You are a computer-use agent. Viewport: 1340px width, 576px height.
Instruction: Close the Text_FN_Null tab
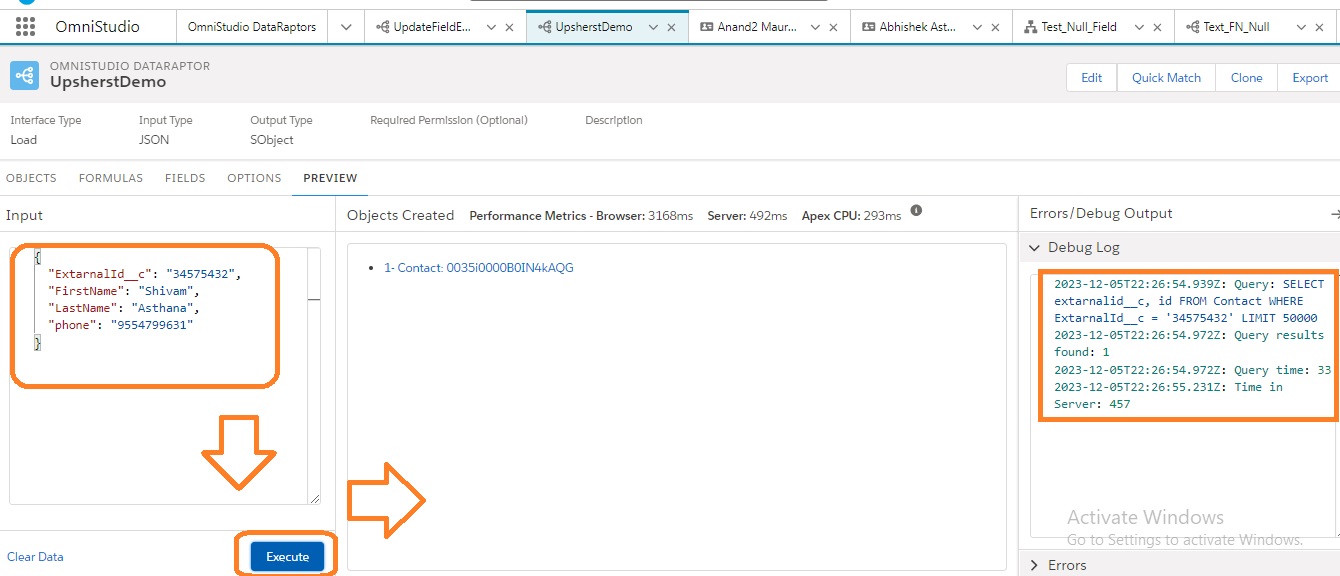[1319, 28]
